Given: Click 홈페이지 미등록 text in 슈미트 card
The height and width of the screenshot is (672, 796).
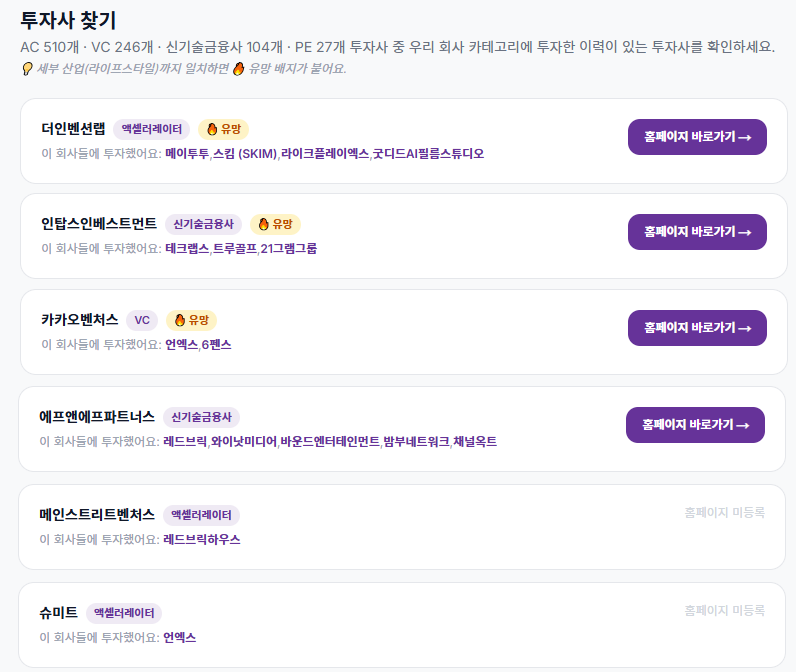Looking at the screenshot, I should (x=724, y=611).
